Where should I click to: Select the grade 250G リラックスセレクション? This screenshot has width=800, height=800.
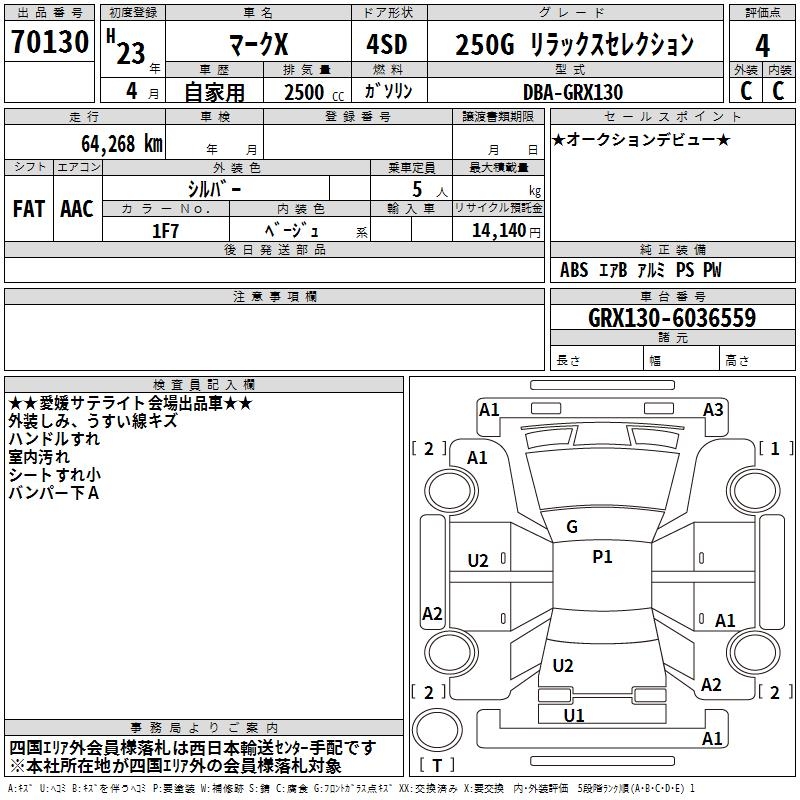pyautogui.click(x=574, y=44)
